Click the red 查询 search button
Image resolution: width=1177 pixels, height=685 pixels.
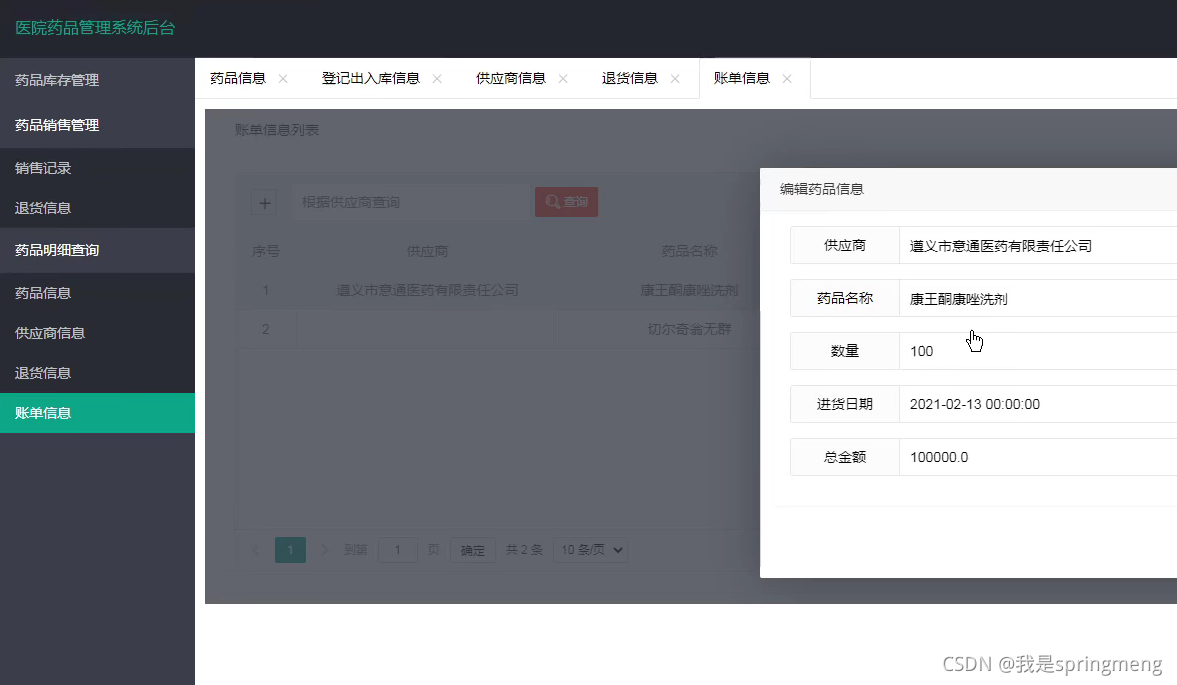pyautogui.click(x=567, y=202)
